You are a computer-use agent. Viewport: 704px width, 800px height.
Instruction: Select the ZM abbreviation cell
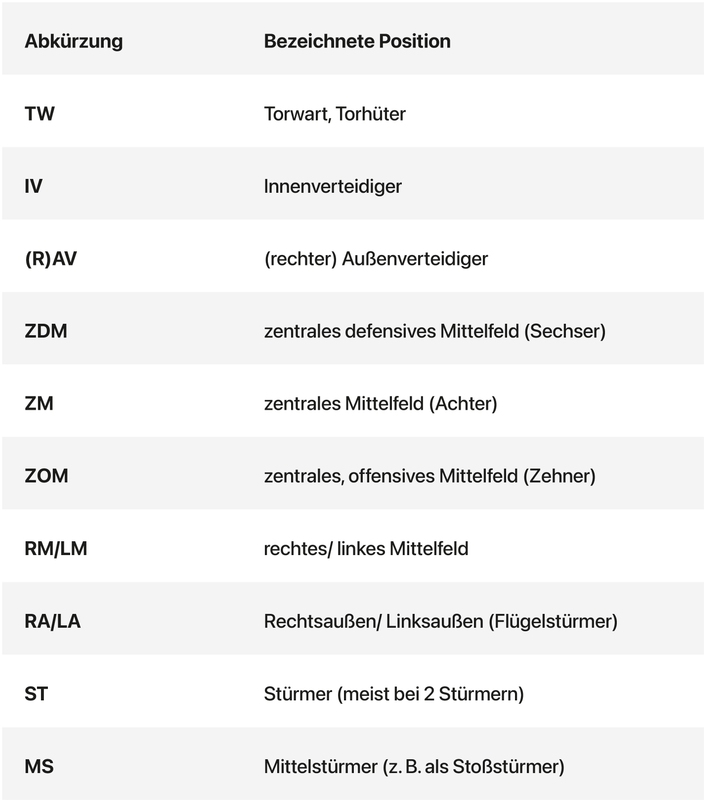pos(41,404)
